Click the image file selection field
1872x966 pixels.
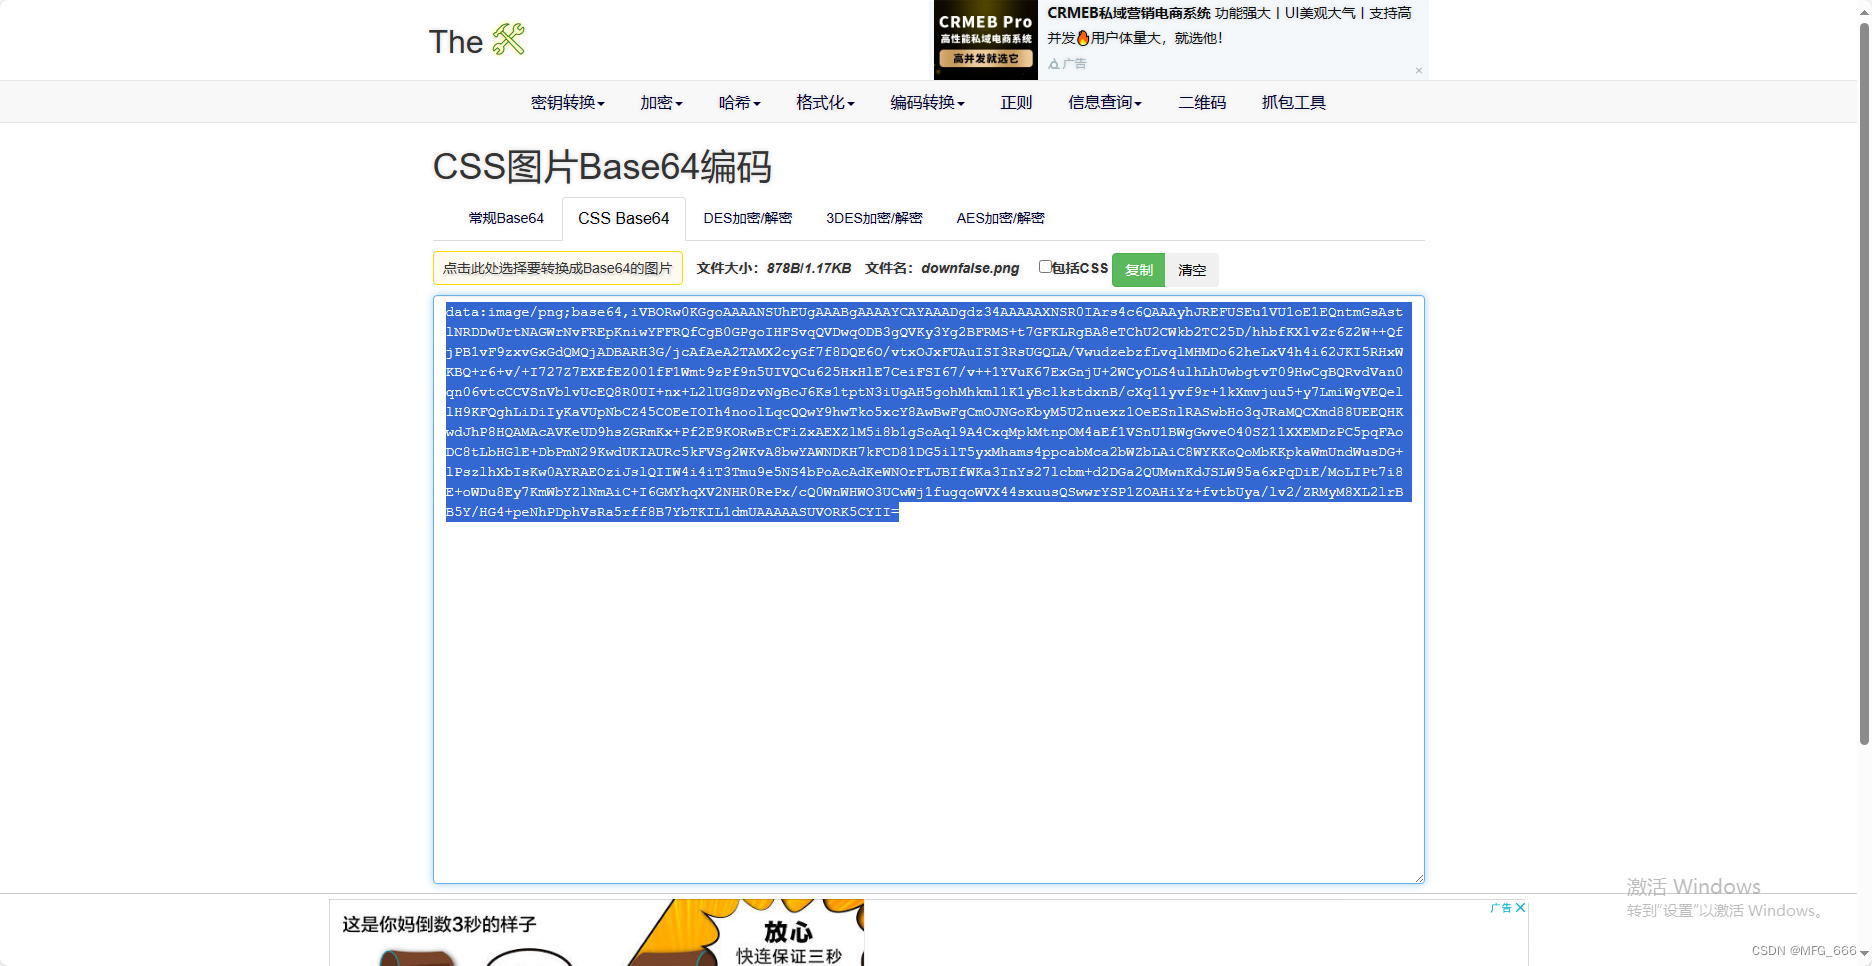pos(557,267)
